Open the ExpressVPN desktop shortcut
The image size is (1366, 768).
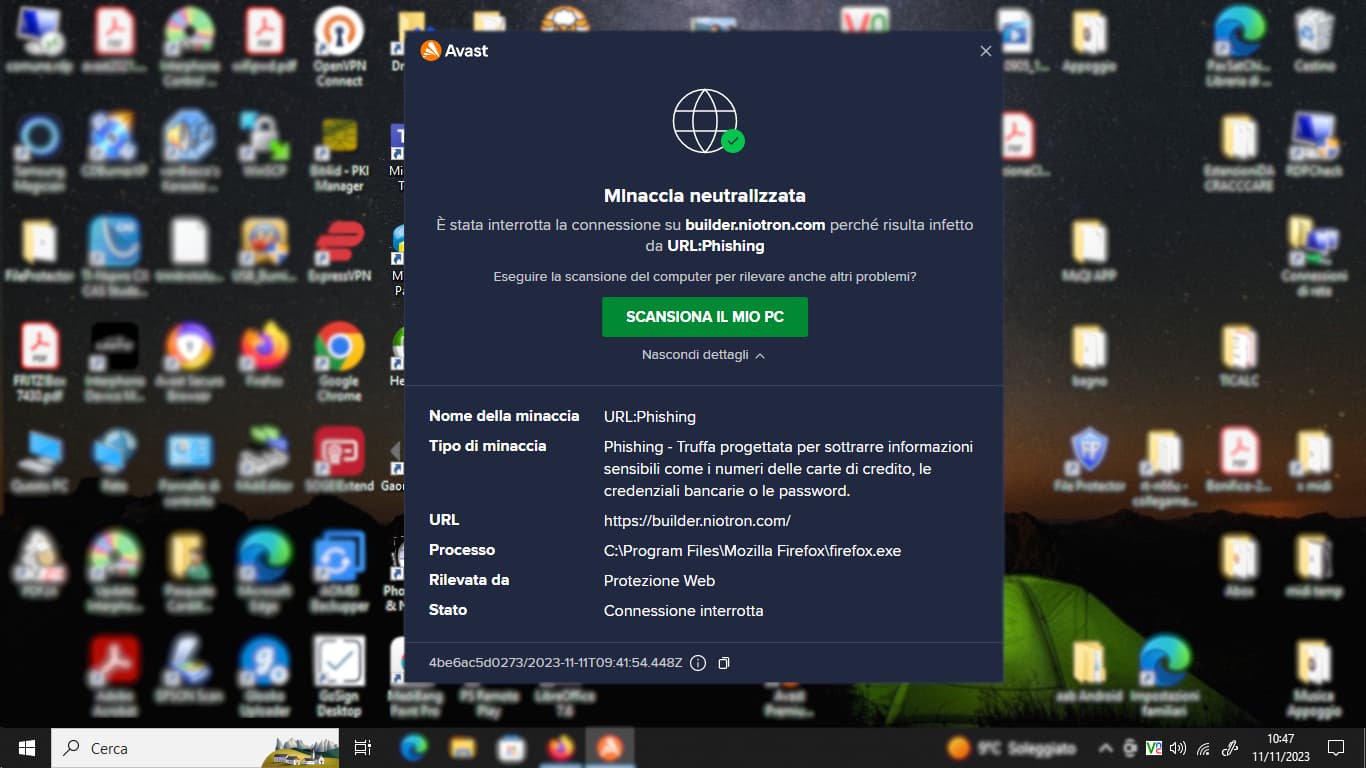coord(339,251)
